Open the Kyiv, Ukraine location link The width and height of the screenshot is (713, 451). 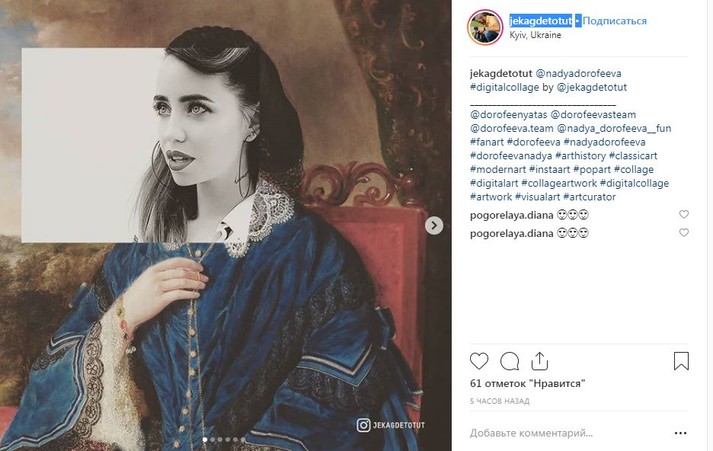536,35
